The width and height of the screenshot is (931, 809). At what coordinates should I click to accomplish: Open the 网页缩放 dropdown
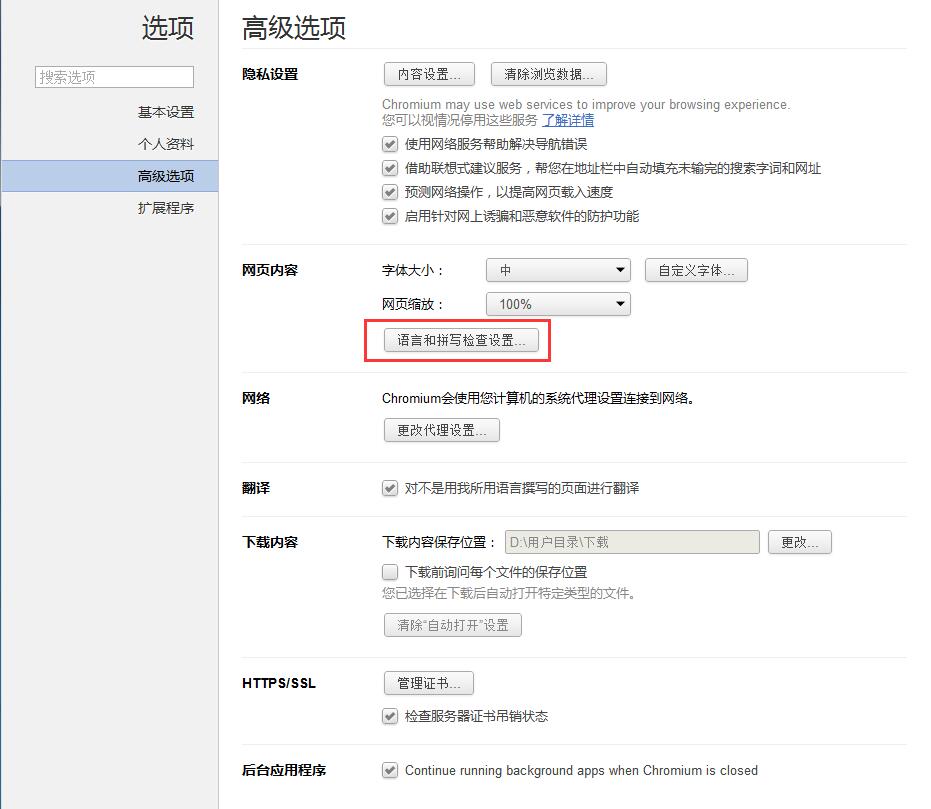tap(557, 303)
